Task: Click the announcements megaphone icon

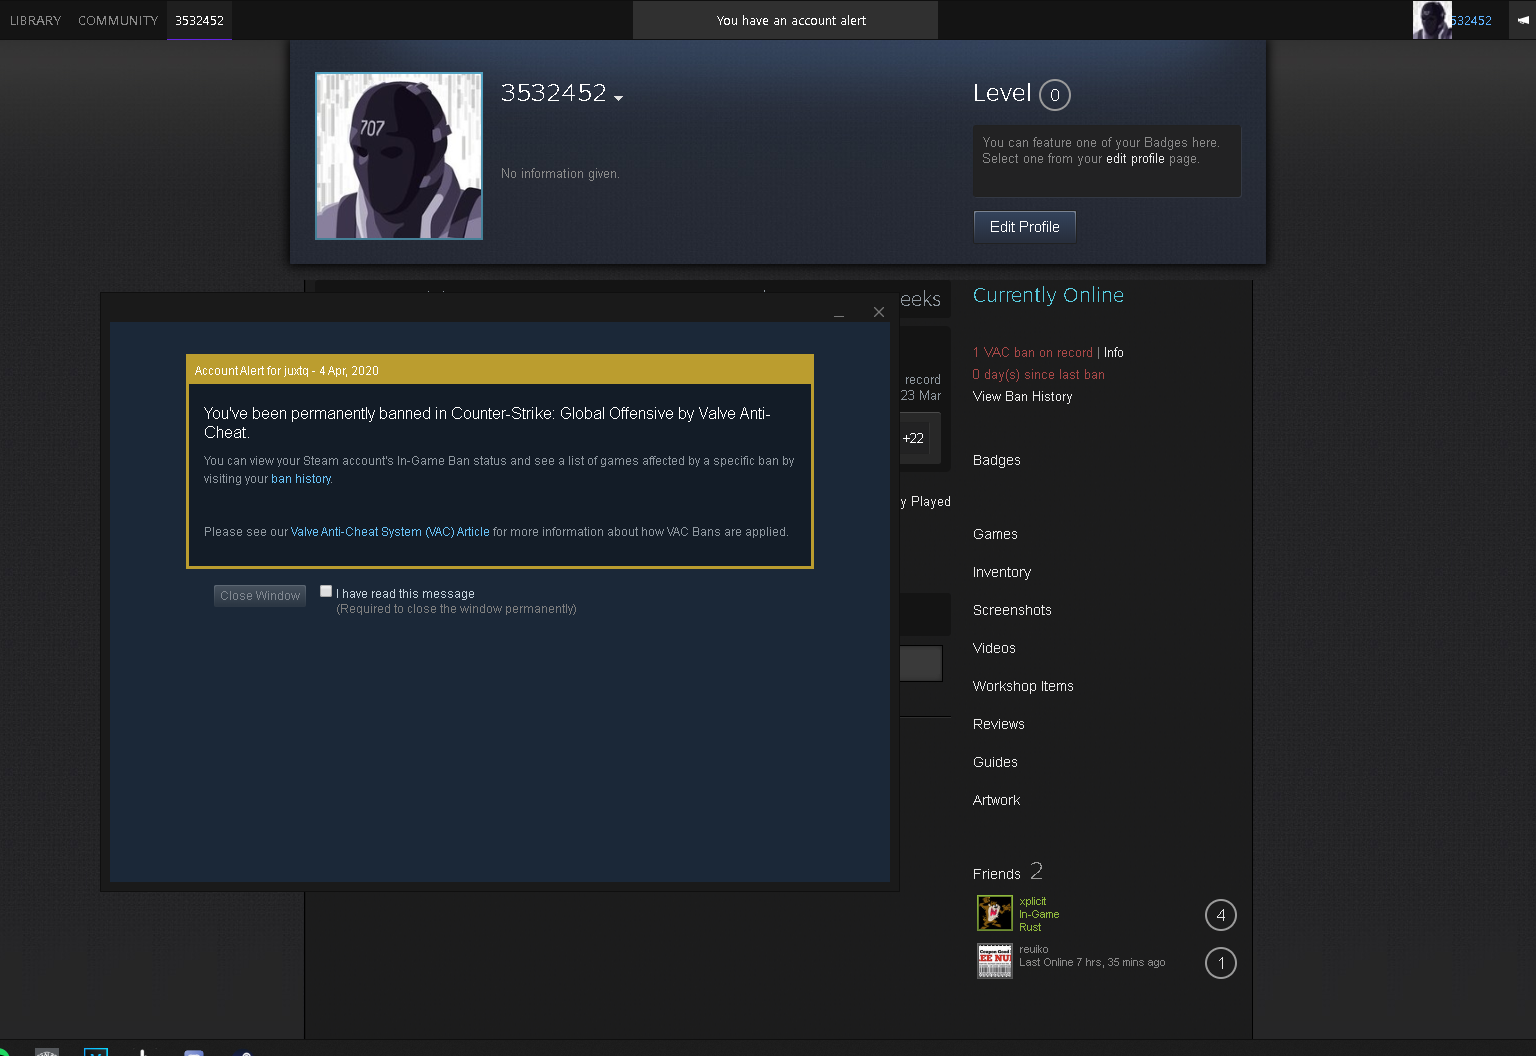Action: coord(1523,20)
